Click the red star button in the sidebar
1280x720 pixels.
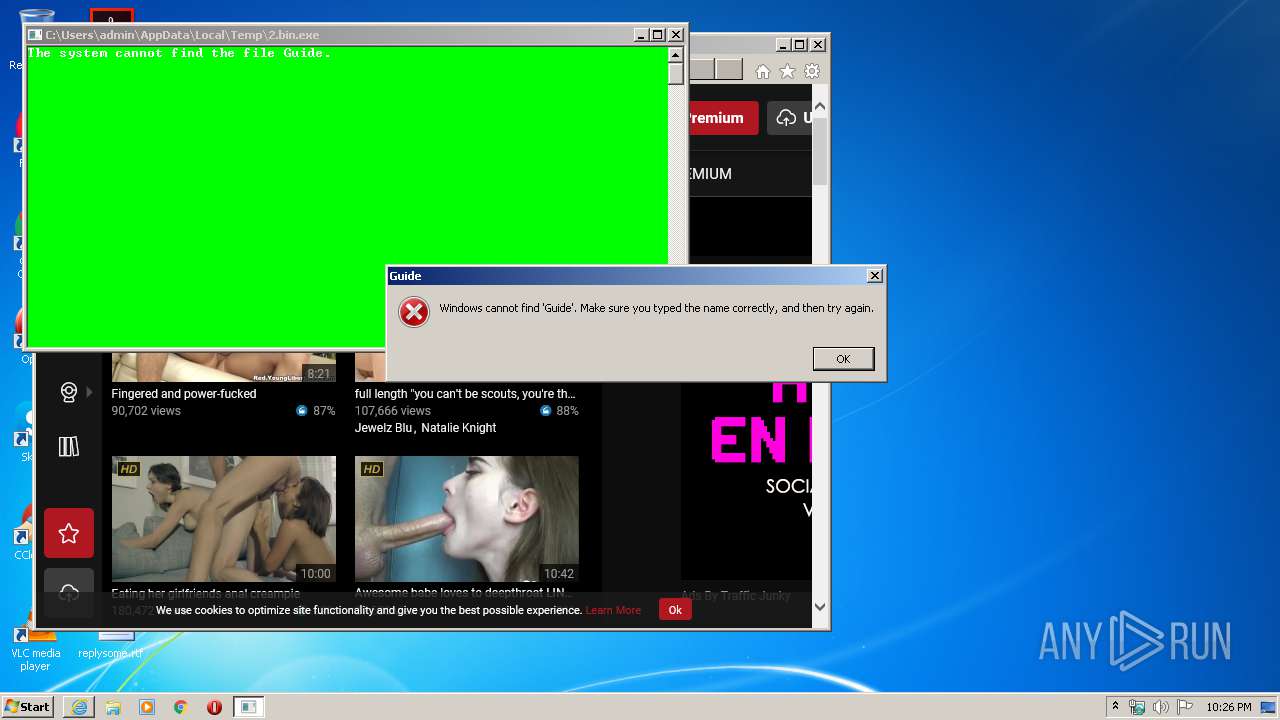click(x=69, y=533)
